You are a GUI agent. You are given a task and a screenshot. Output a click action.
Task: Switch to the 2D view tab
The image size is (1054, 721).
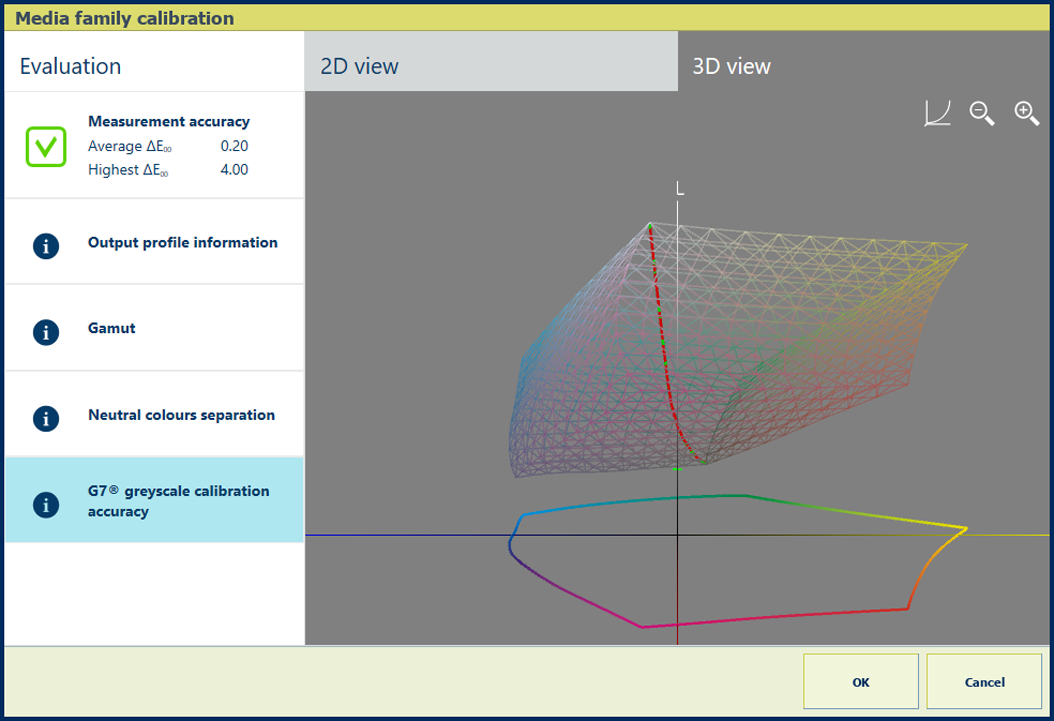pyautogui.click(x=490, y=66)
